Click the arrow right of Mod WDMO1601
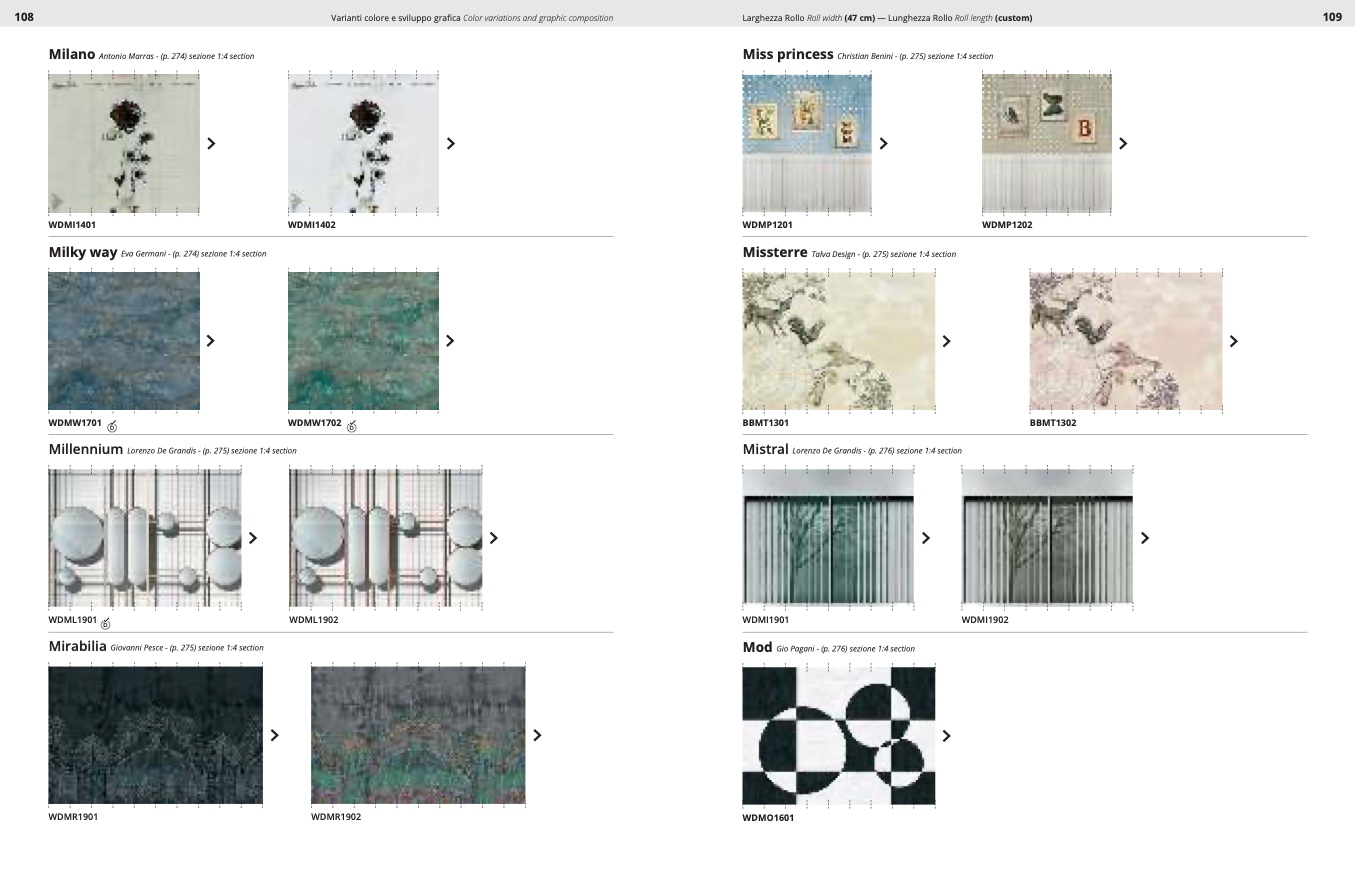This screenshot has height=878, width=1355. 946,736
